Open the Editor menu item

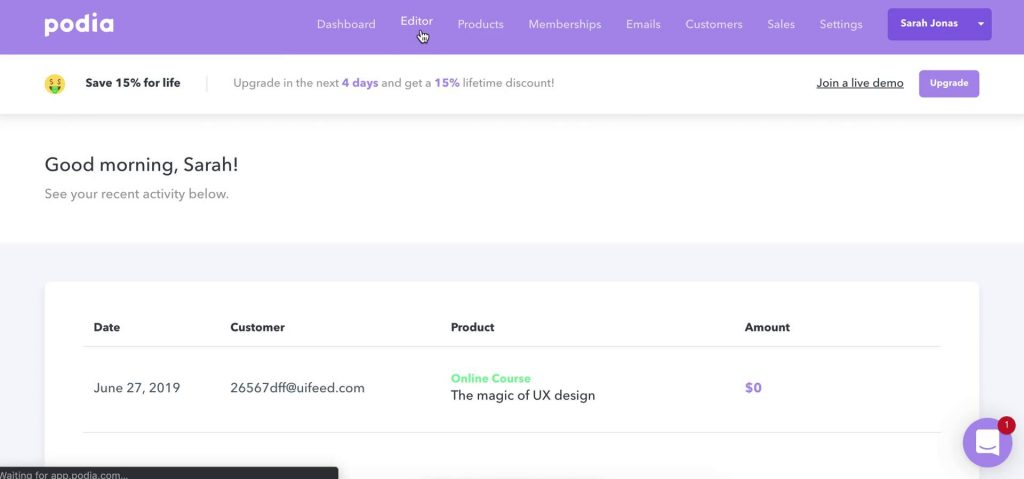[x=416, y=21]
